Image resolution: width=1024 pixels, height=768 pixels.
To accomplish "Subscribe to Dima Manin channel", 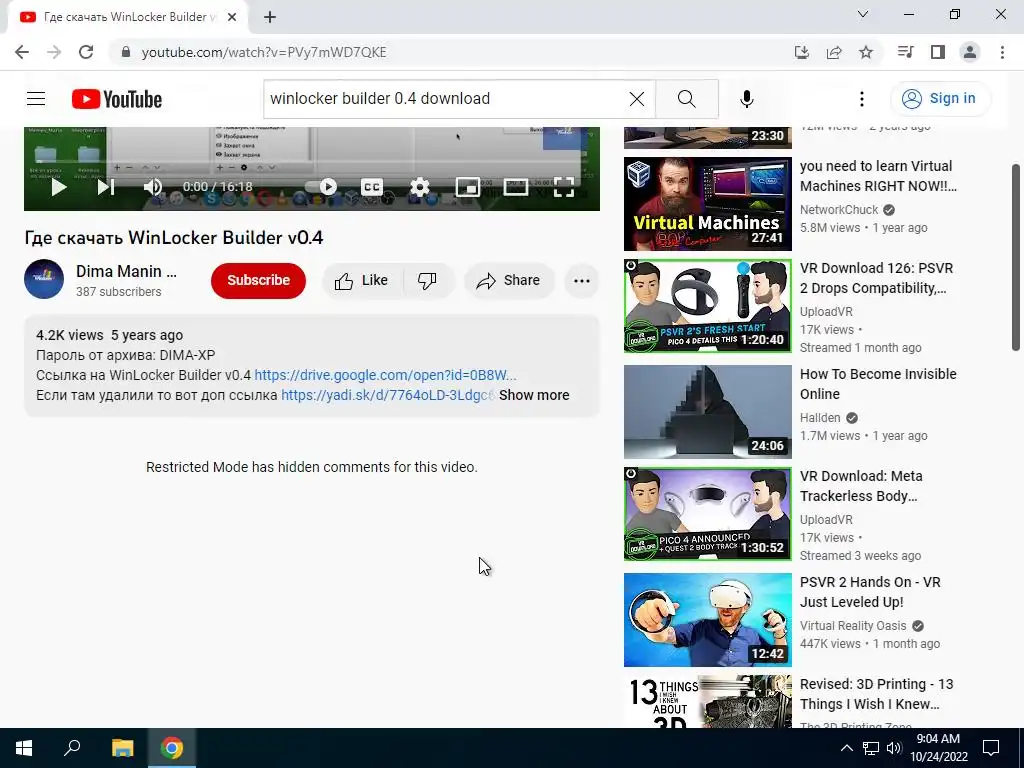I will click(258, 280).
